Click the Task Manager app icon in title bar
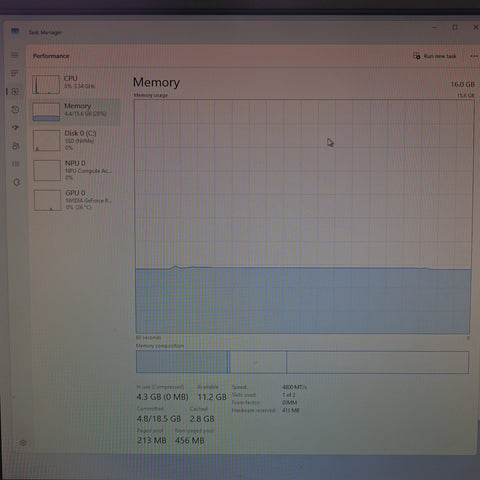480x480 pixels. pyautogui.click(x=15, y=31)
